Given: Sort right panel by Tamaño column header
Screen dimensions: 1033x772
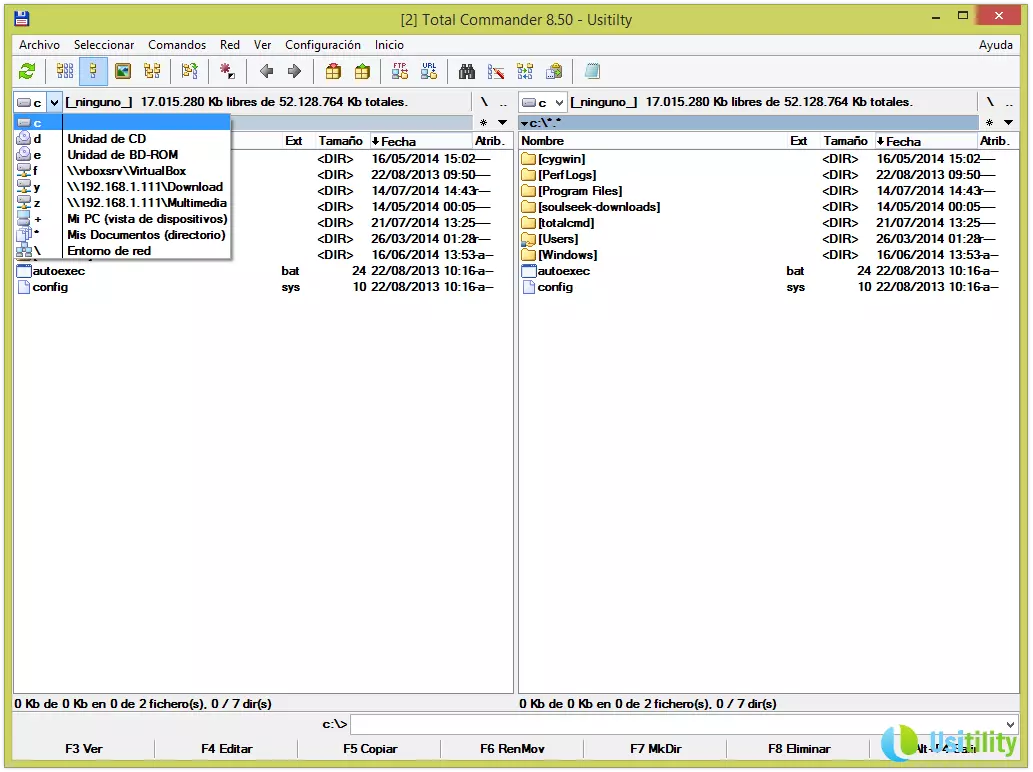Looking at the screenshot, I should (845, 141).
